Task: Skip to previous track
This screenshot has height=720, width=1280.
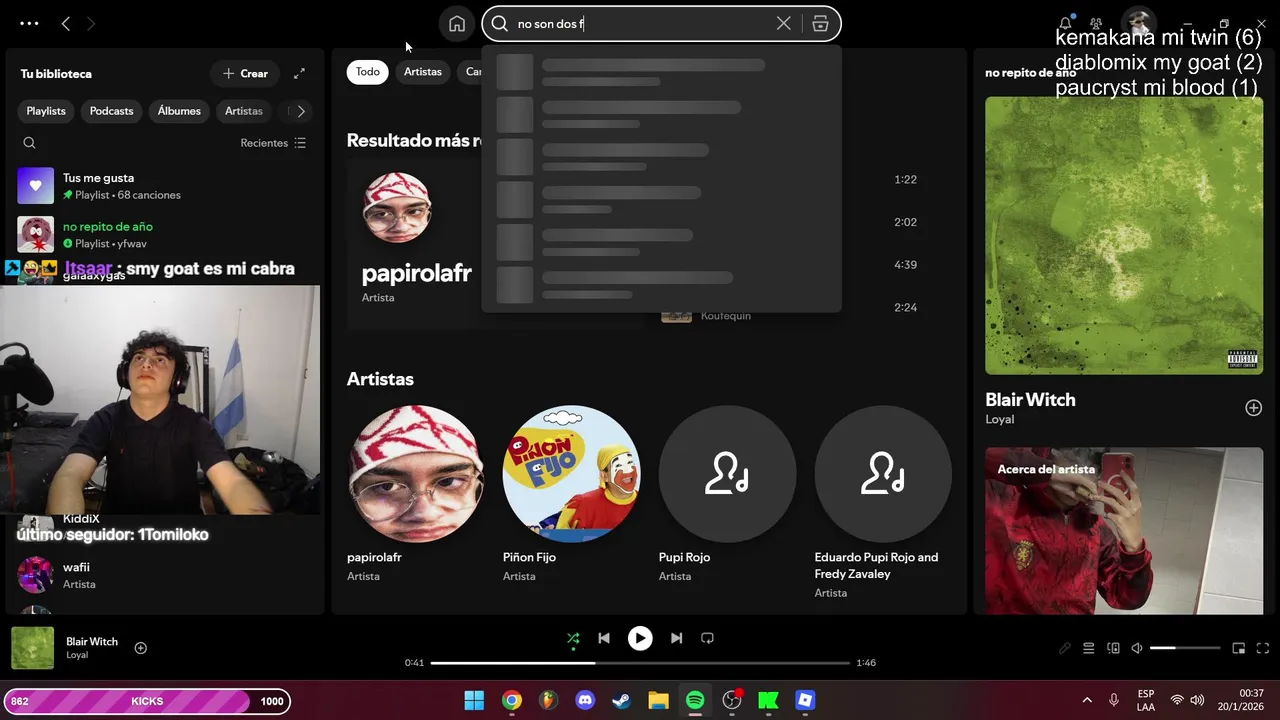Action: [604, 638]
